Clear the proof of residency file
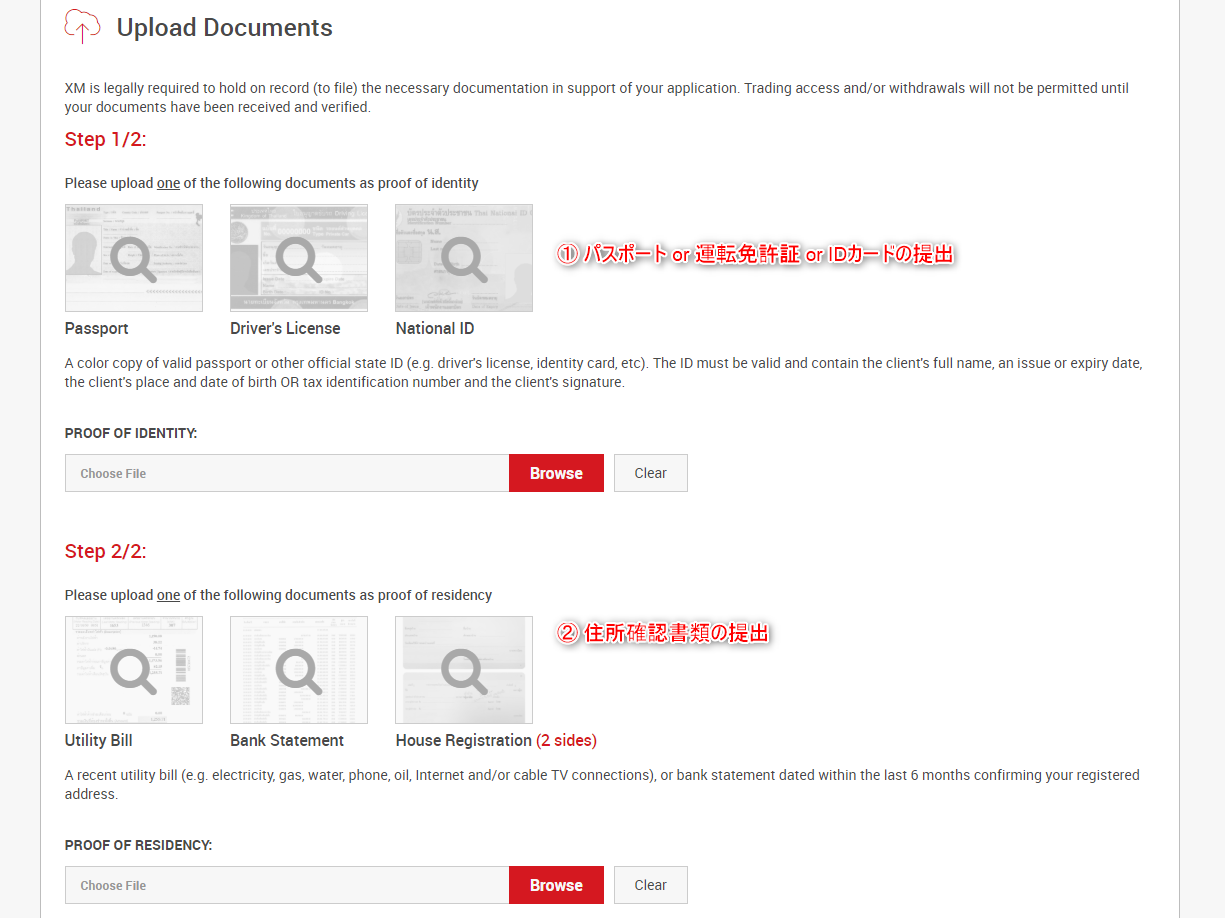 tap(650, 885)
